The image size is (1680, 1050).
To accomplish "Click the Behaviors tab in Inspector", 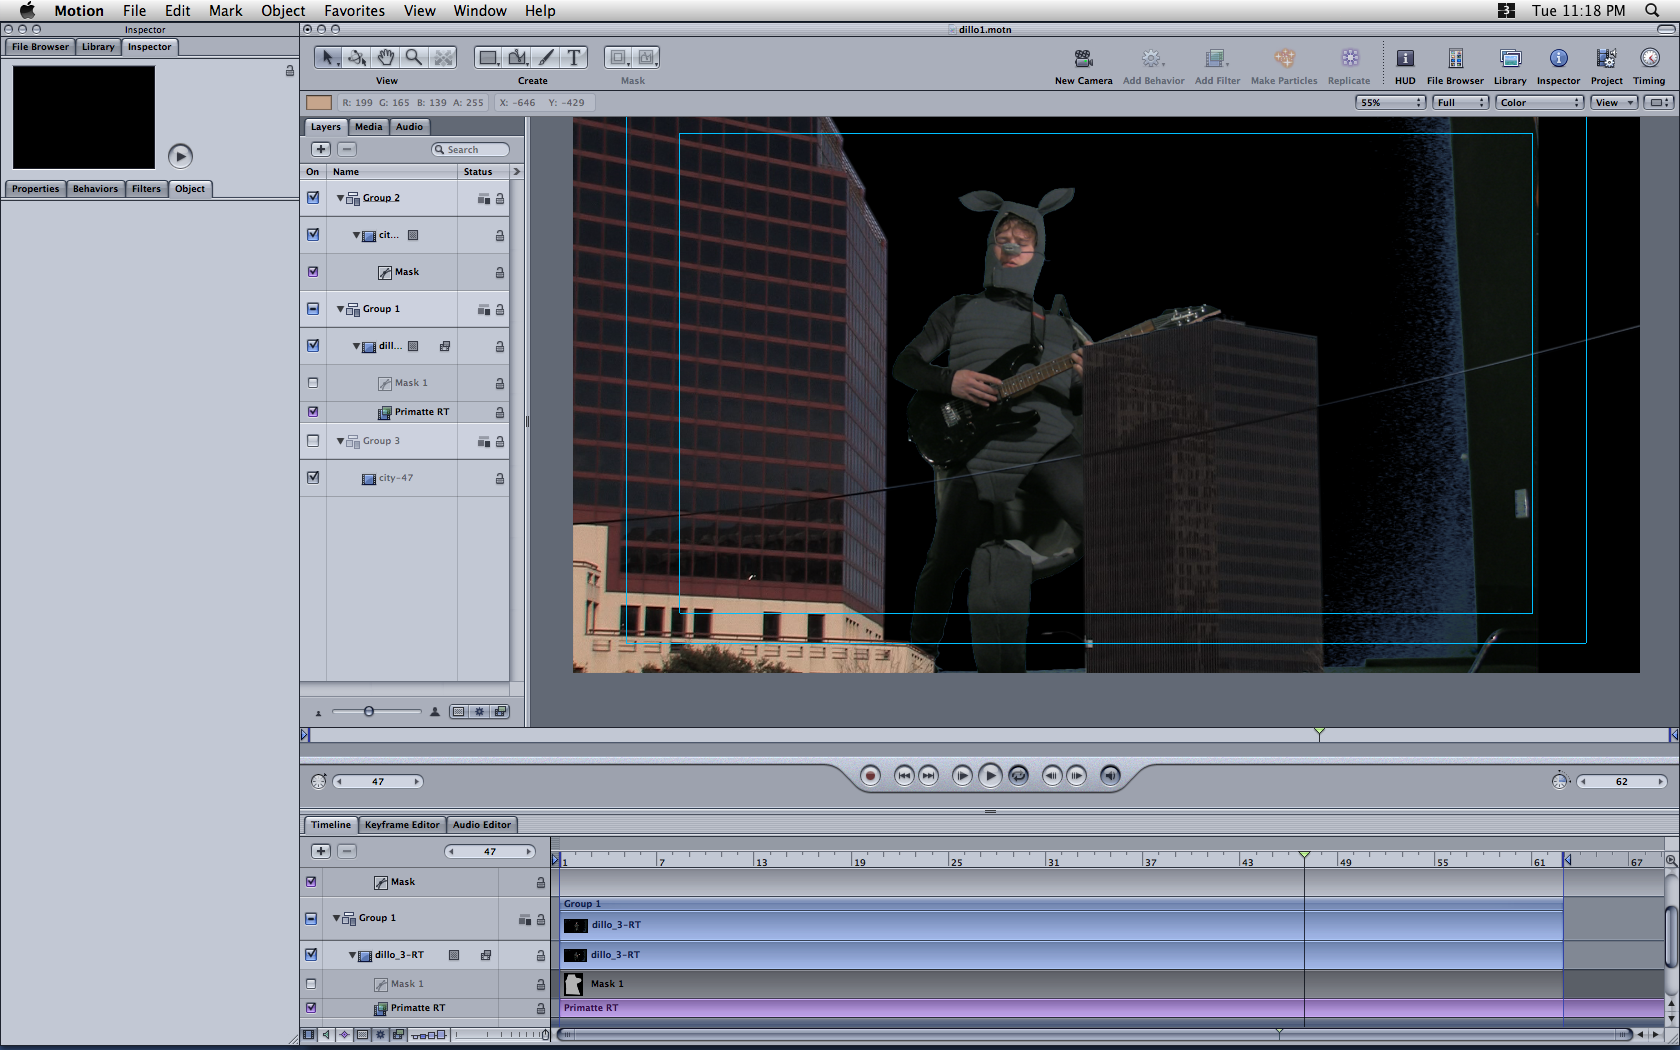I will 95,189.
